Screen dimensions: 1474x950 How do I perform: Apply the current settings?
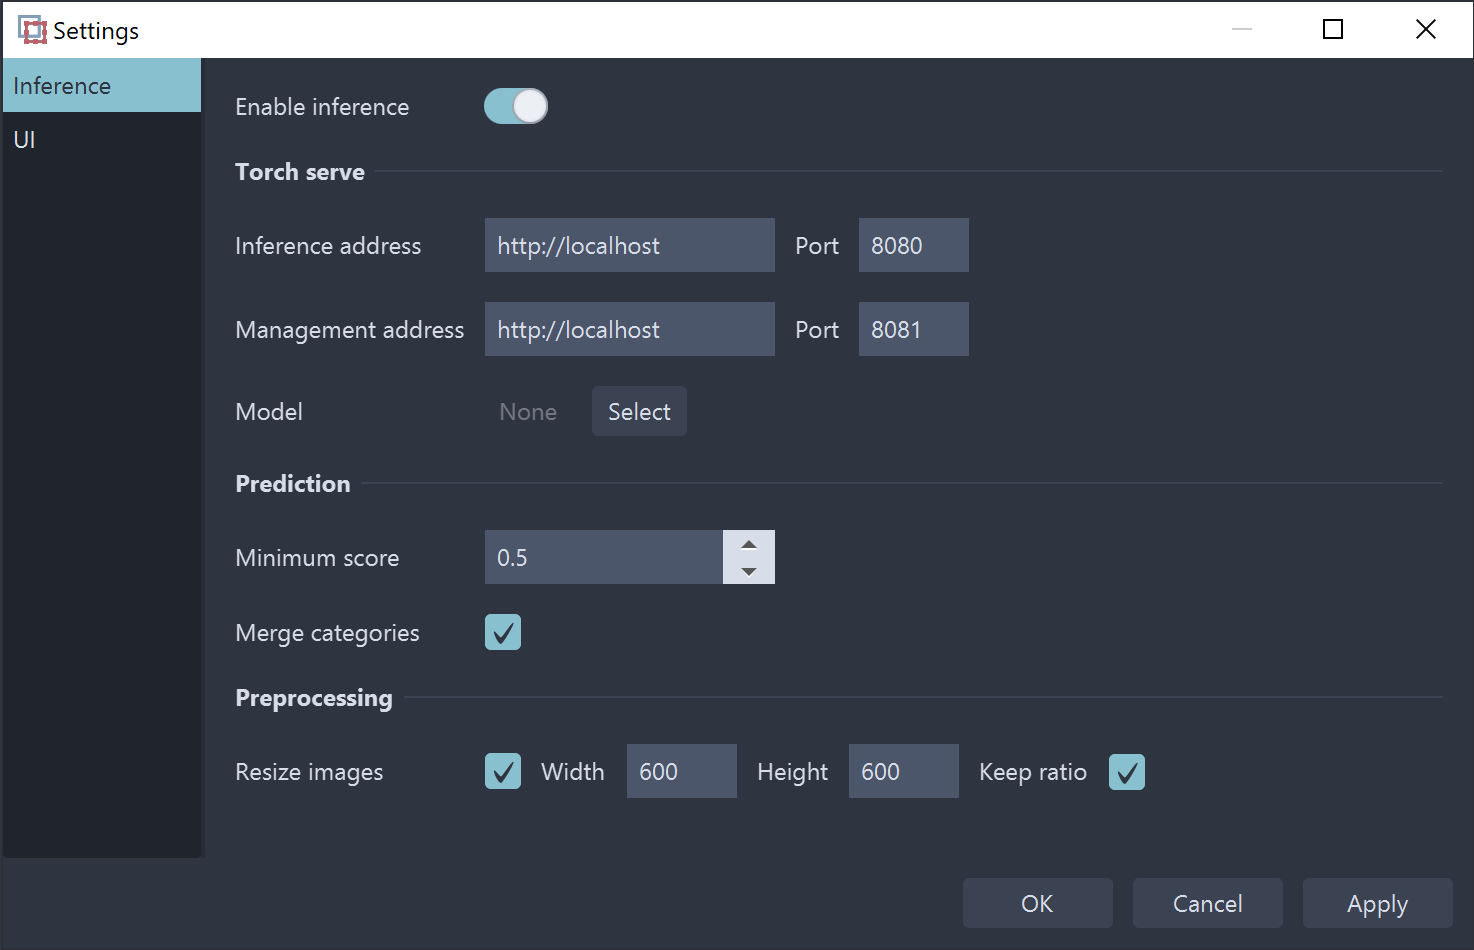(x=1377, y=903)
